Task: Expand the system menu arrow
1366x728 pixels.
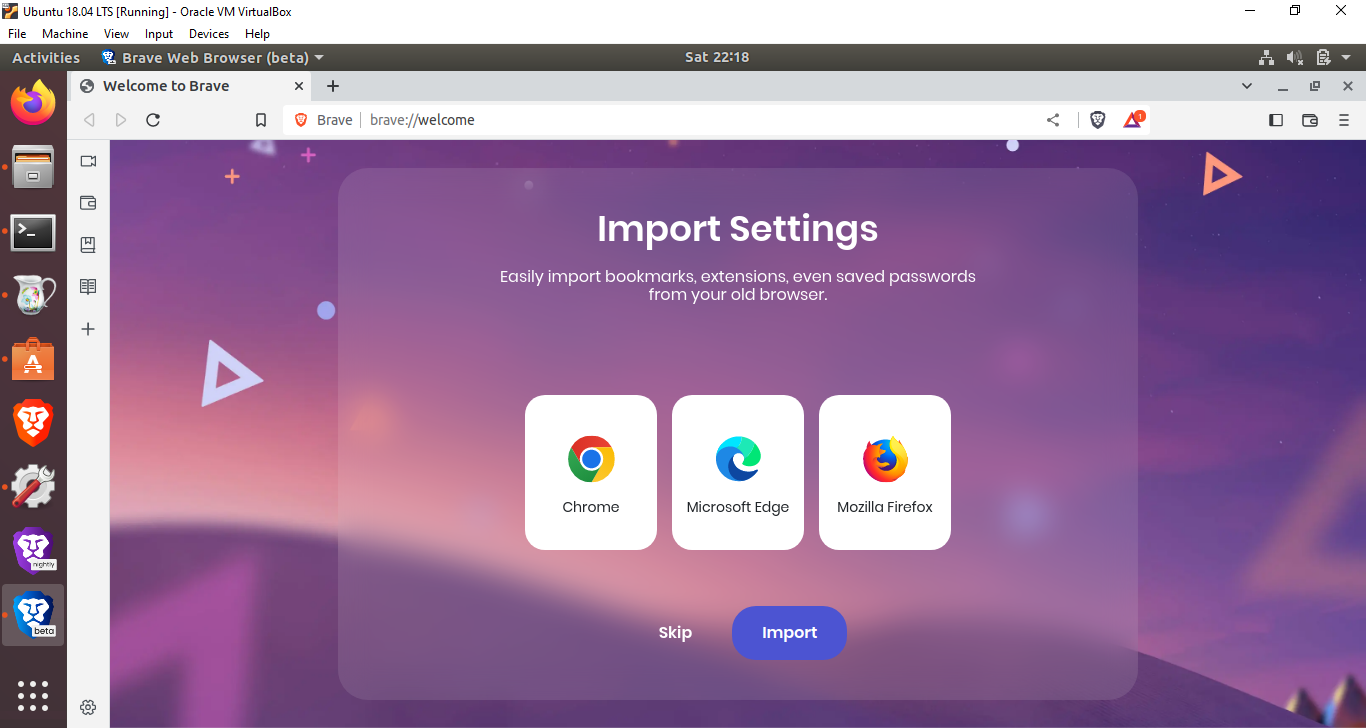Action: point(1347,57)
